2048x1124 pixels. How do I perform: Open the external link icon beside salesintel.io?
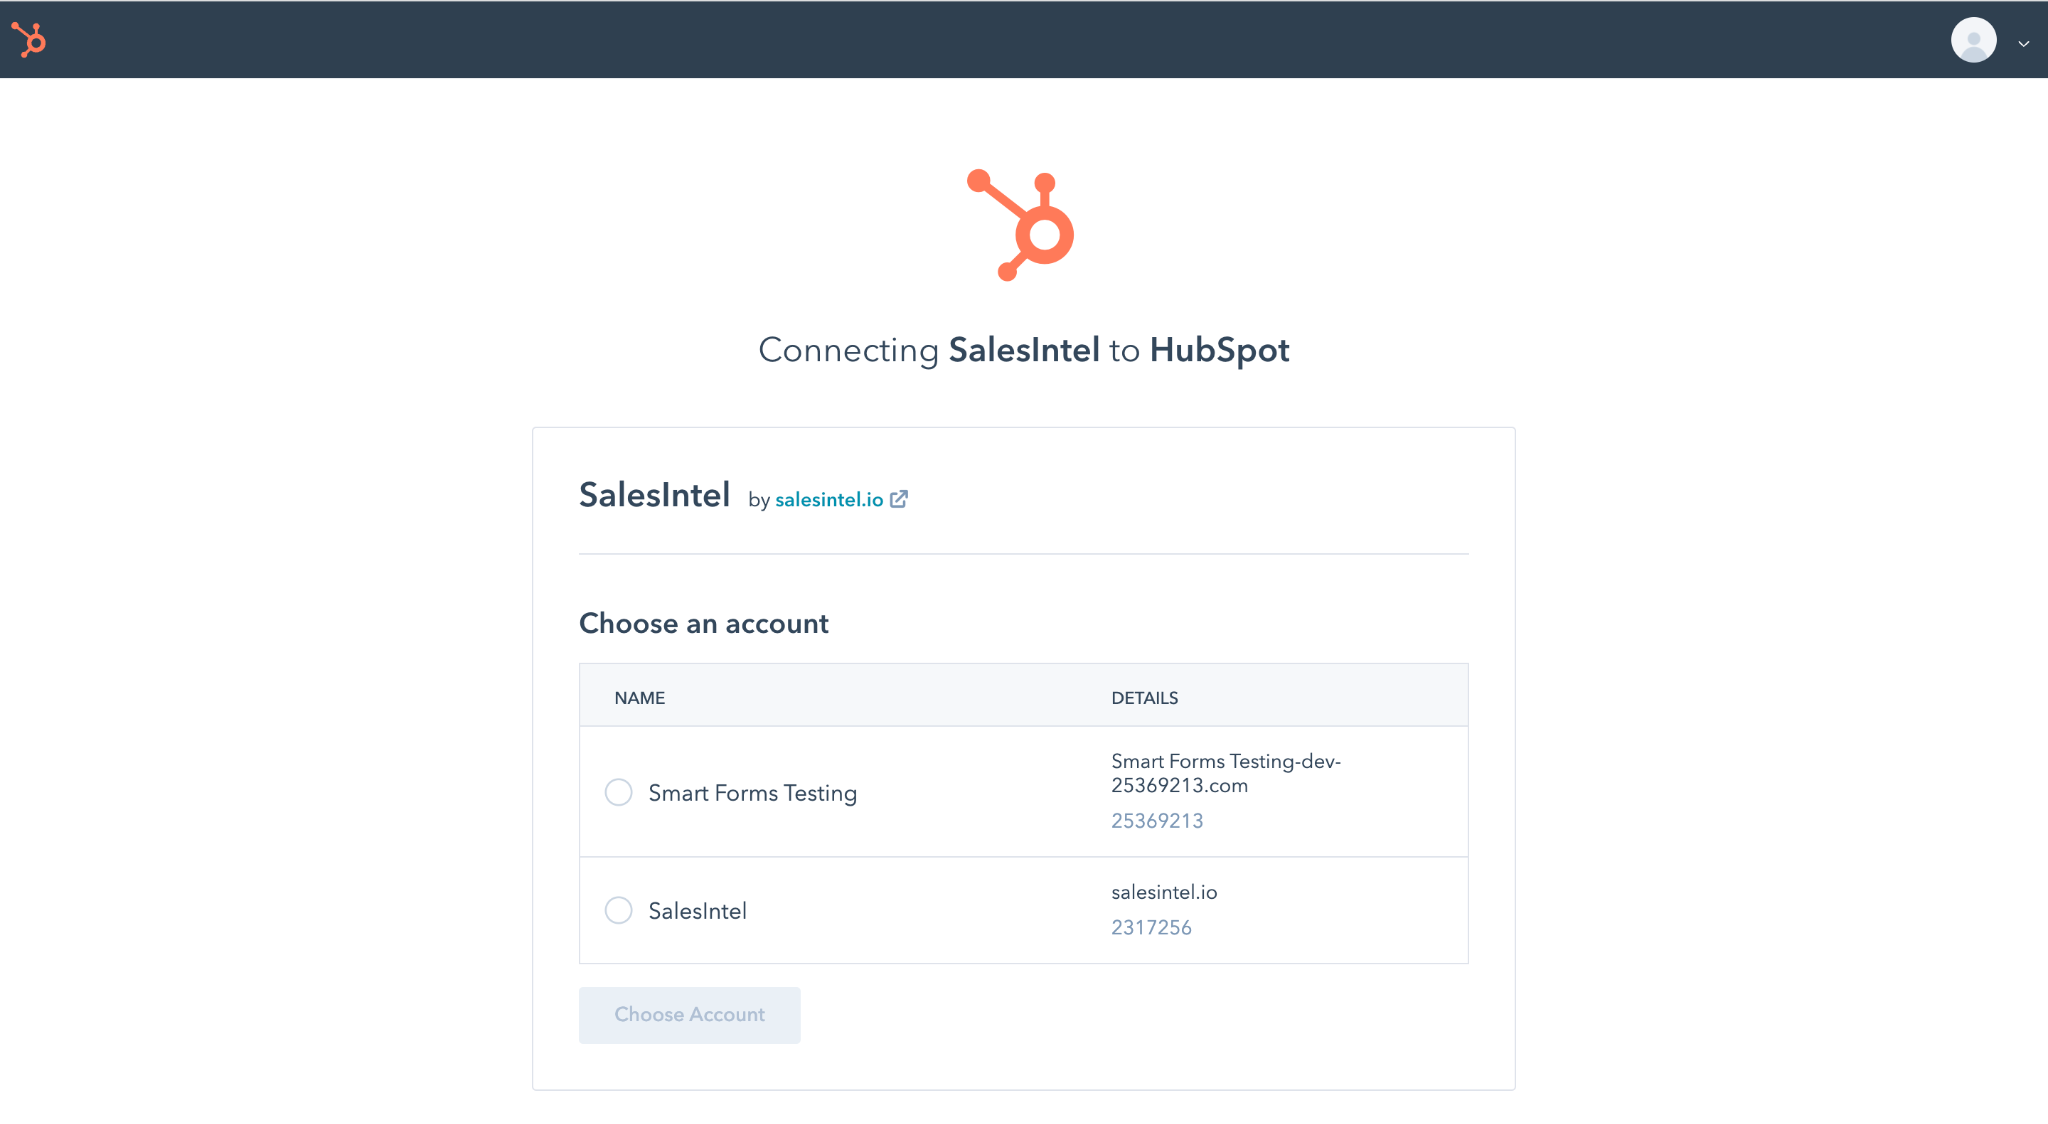pyautogui.click(x=899, y=499)
